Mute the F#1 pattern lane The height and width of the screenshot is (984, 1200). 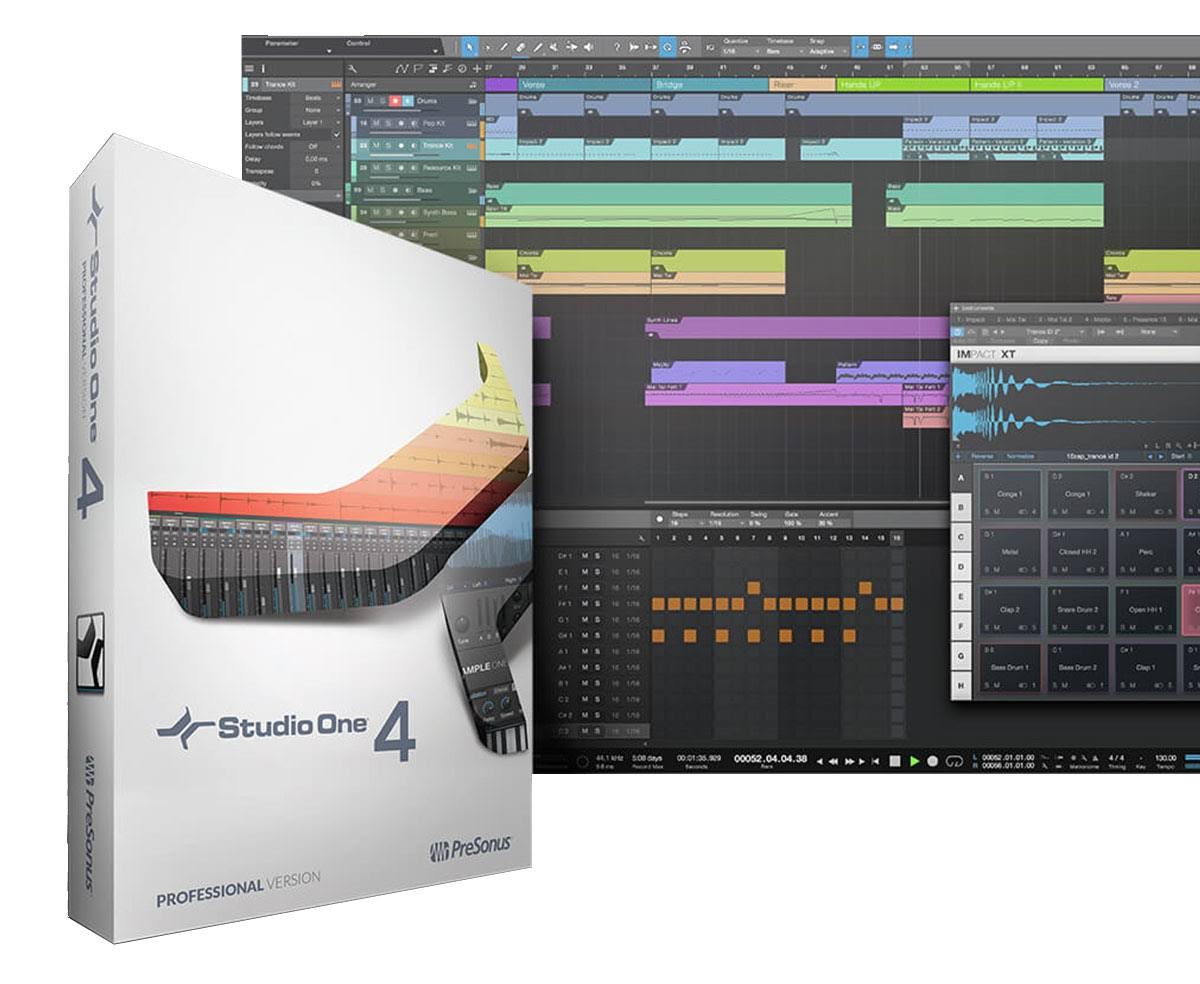(x=584, y=604)
